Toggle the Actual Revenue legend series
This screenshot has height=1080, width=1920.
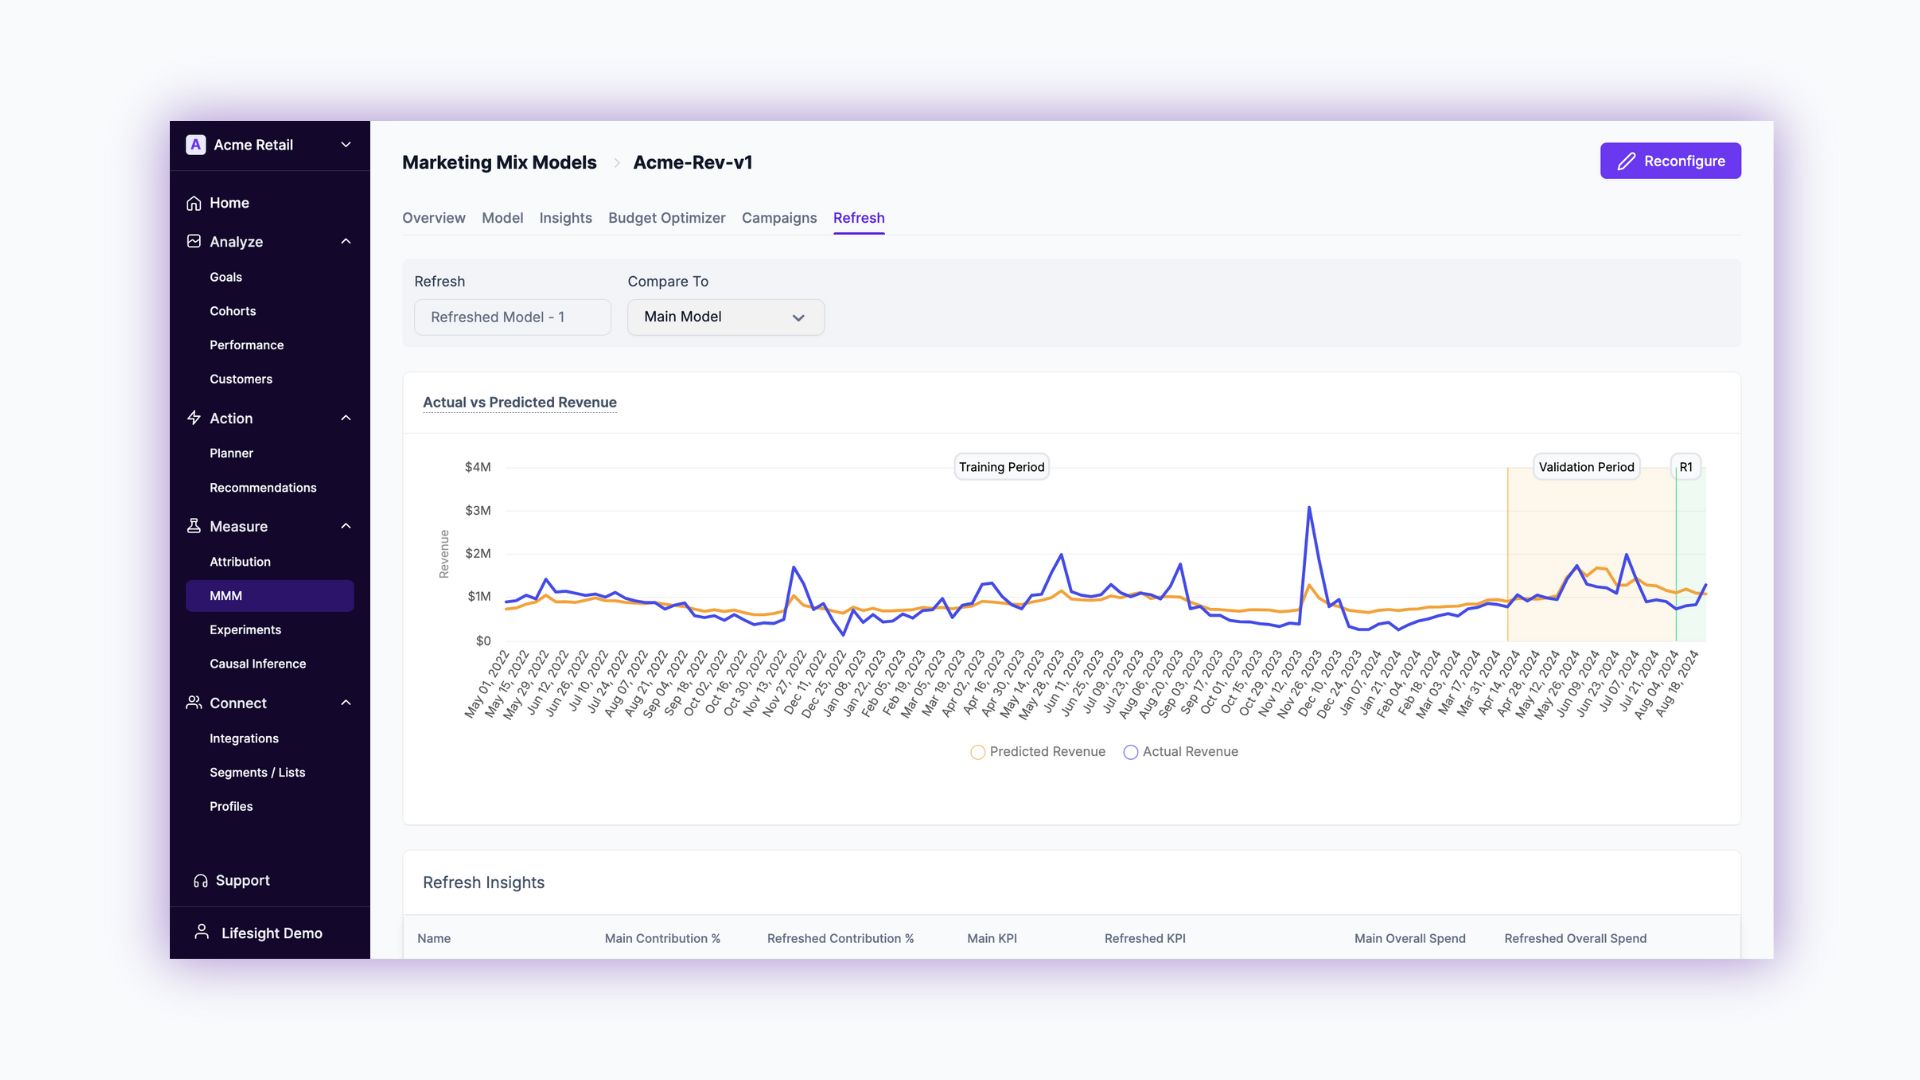1181,752
